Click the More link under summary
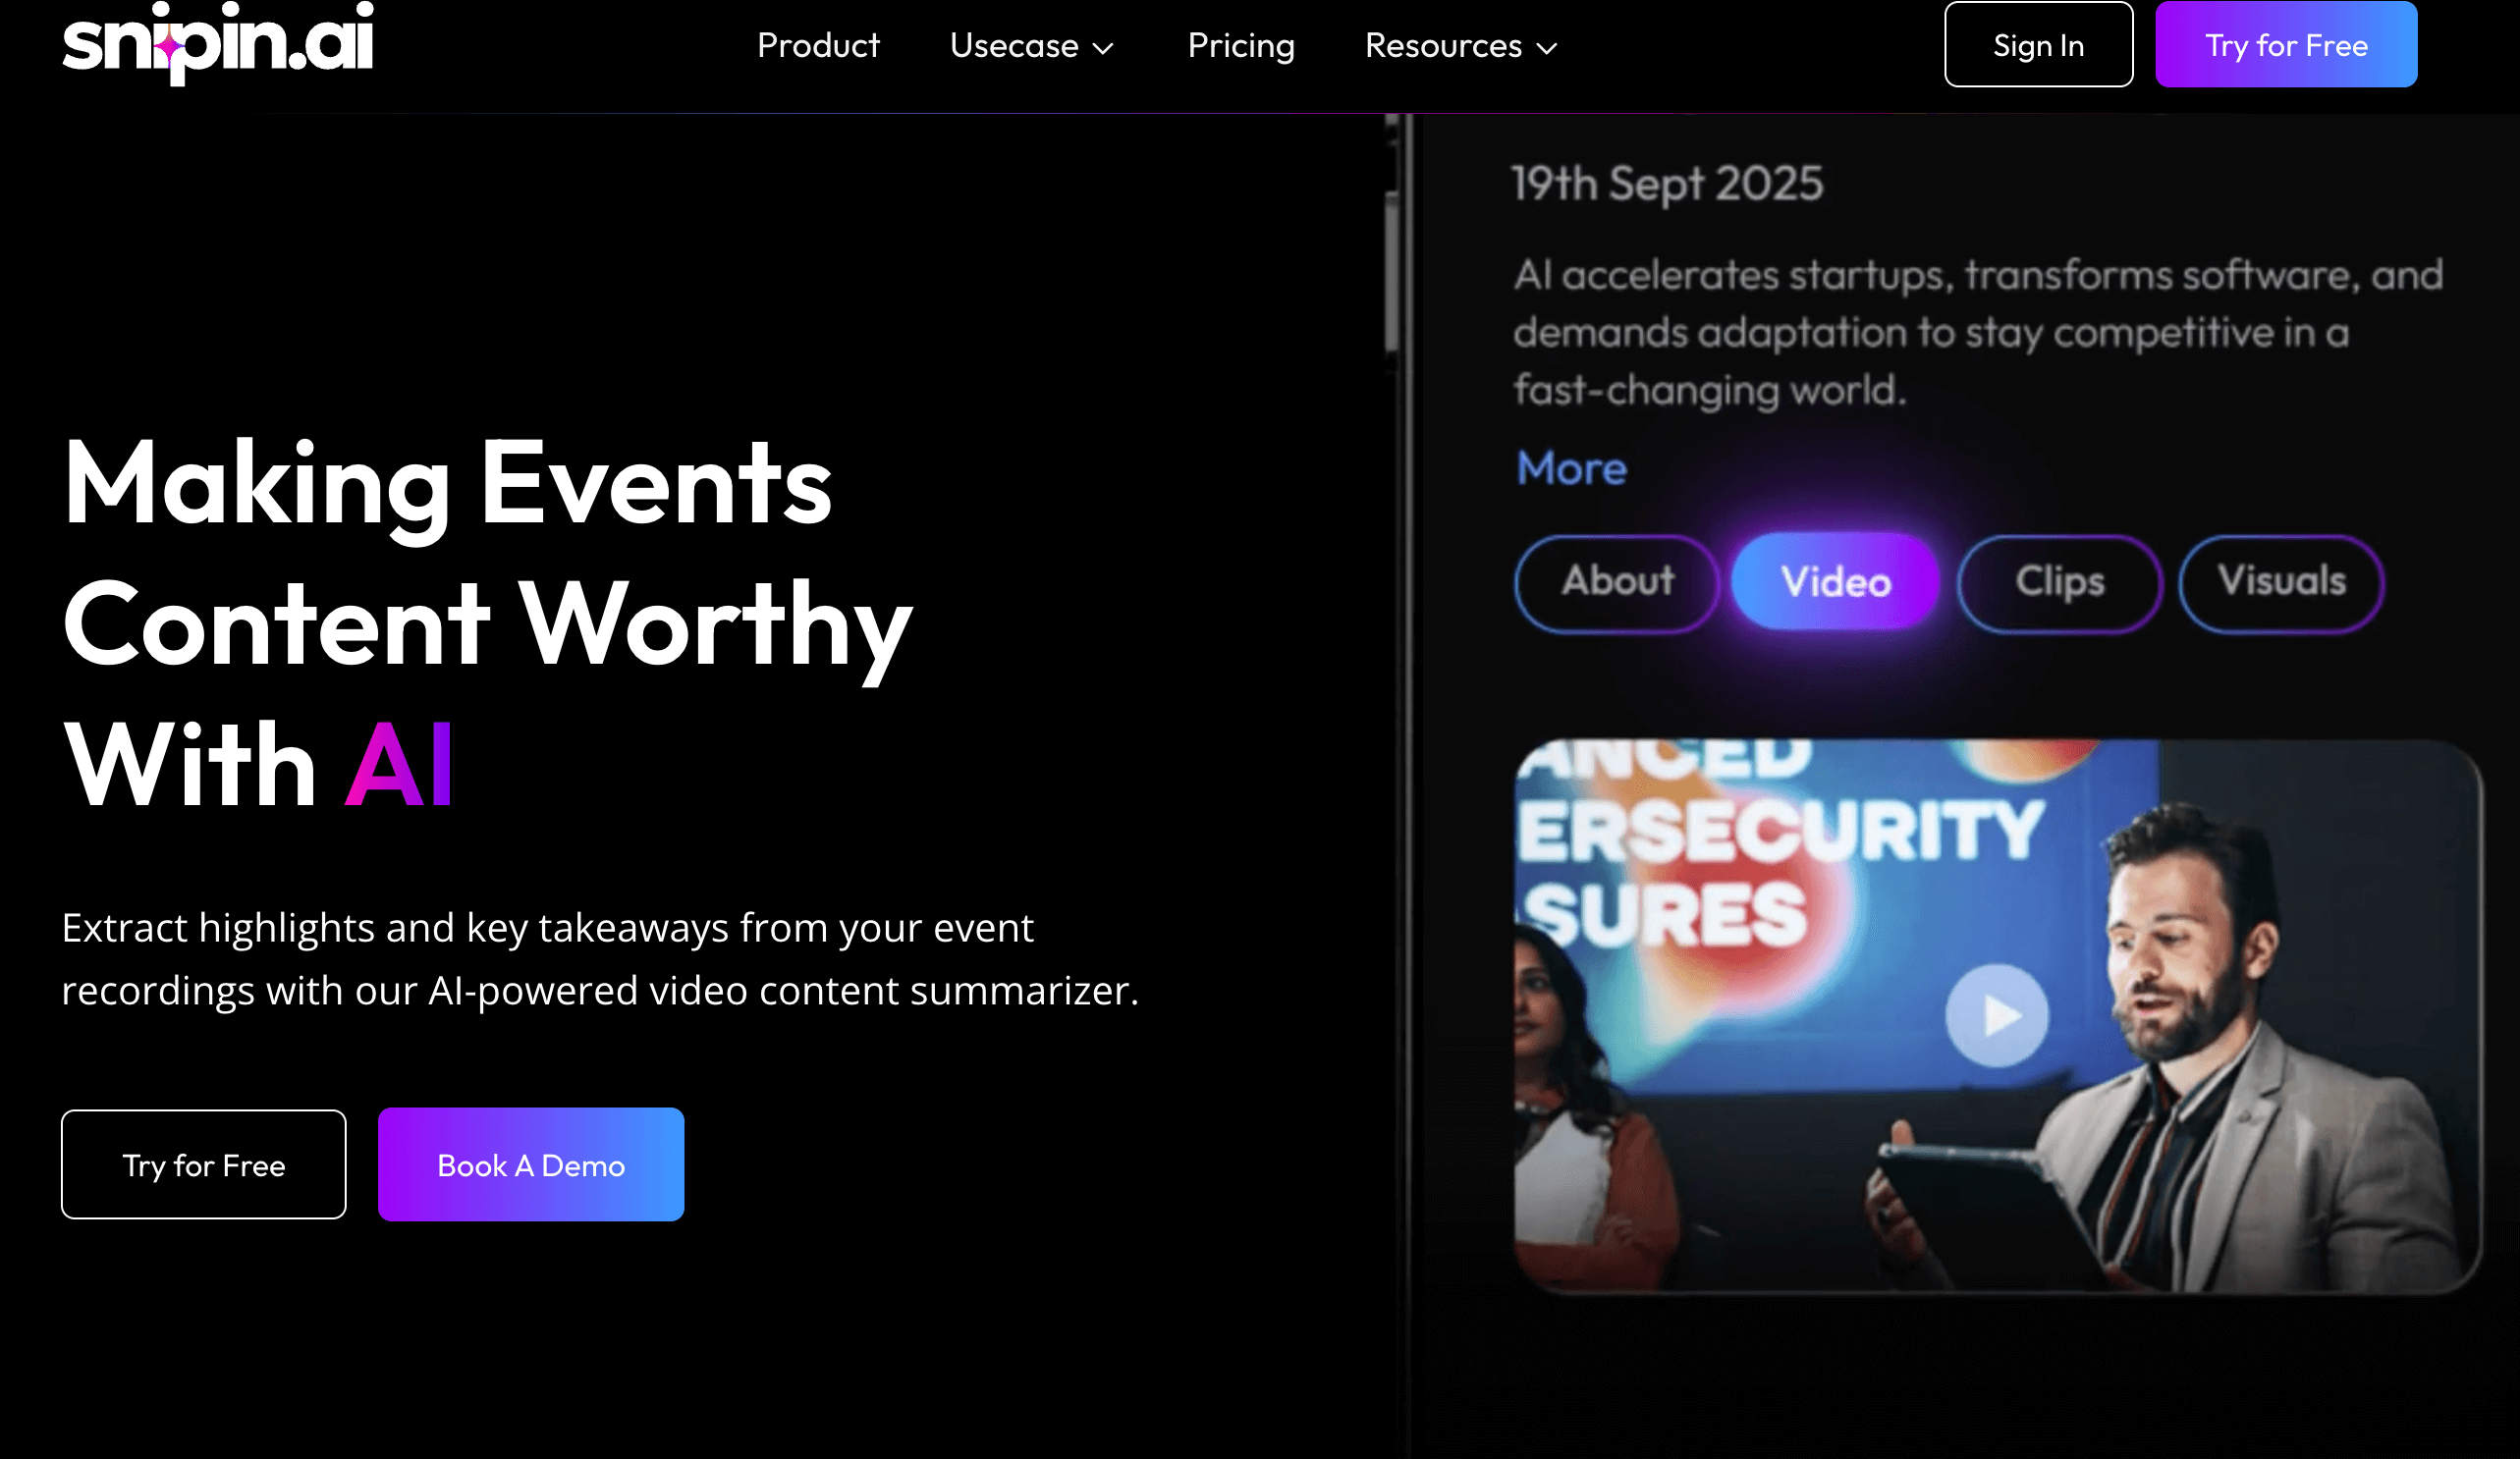 1571,468
